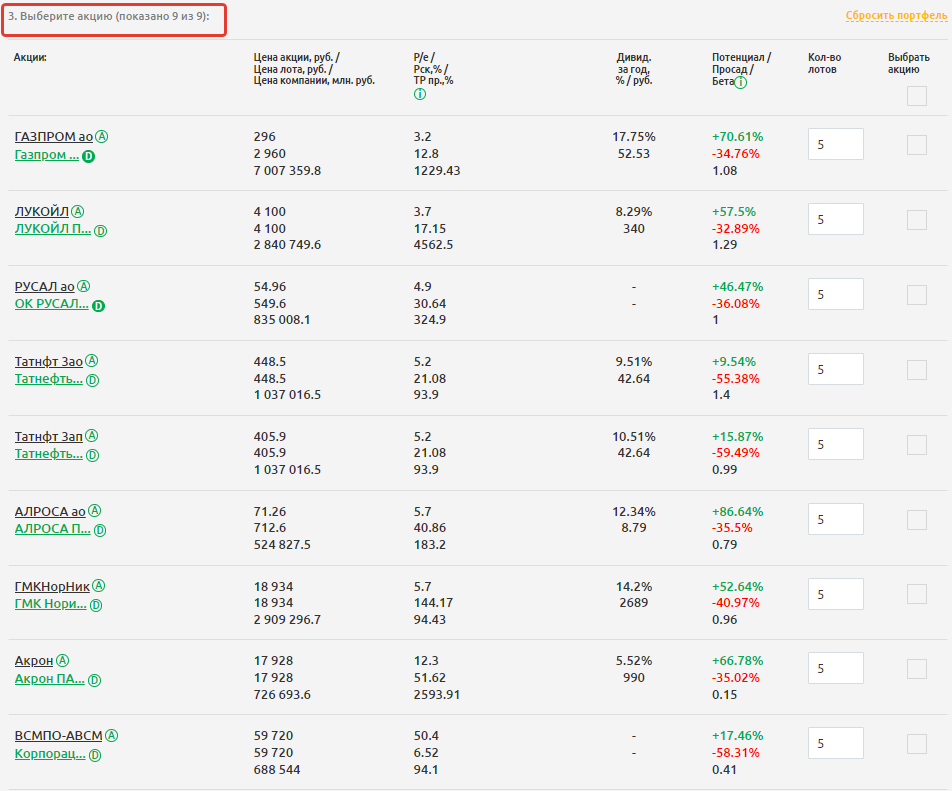Focus the lots input for РУСАЛ ао
952x791 pixels.
pos(835,294)
